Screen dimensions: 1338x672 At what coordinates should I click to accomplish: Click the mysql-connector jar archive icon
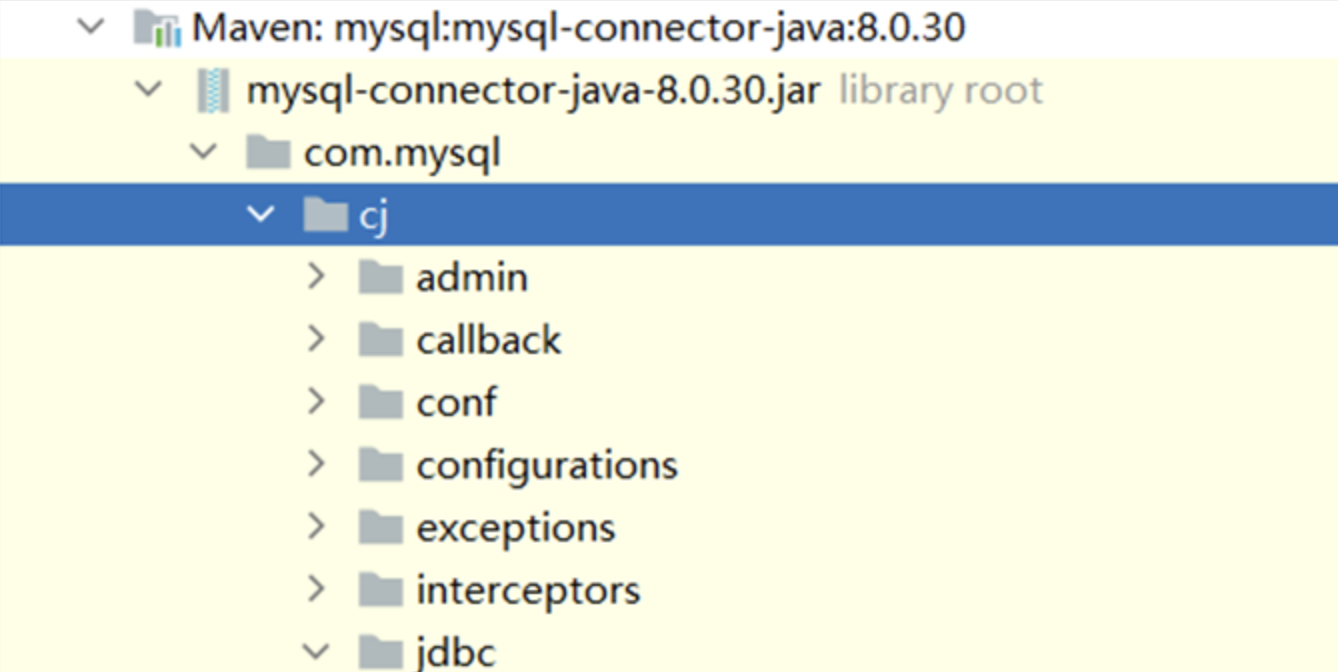213,91
